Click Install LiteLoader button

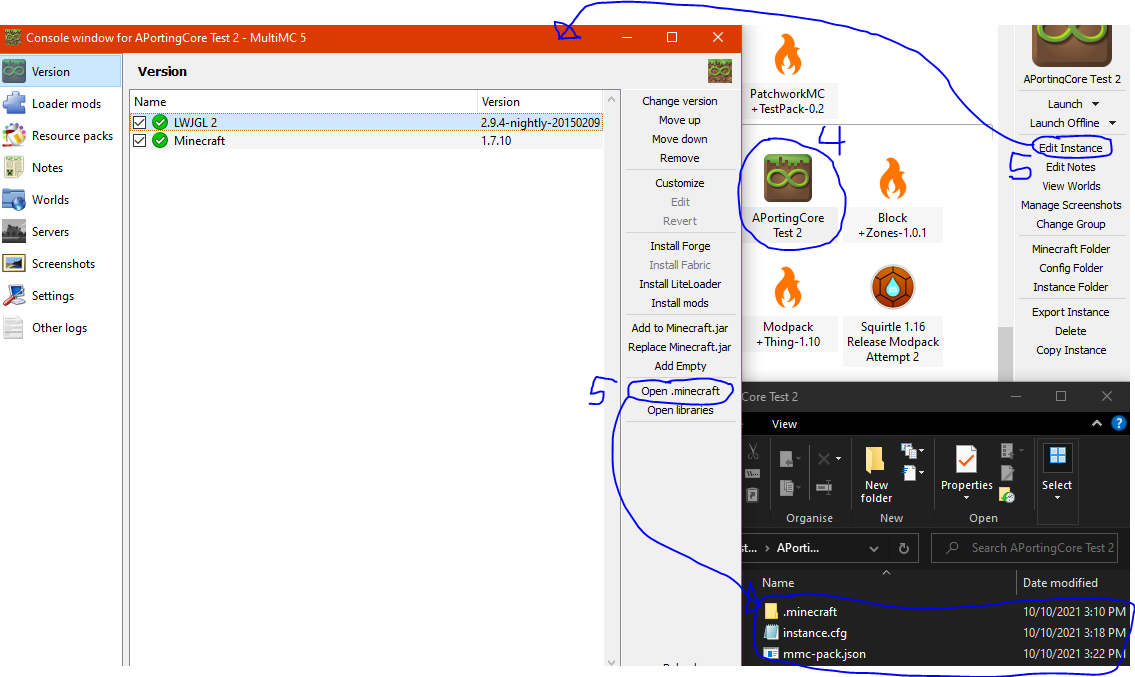point(680,284)
